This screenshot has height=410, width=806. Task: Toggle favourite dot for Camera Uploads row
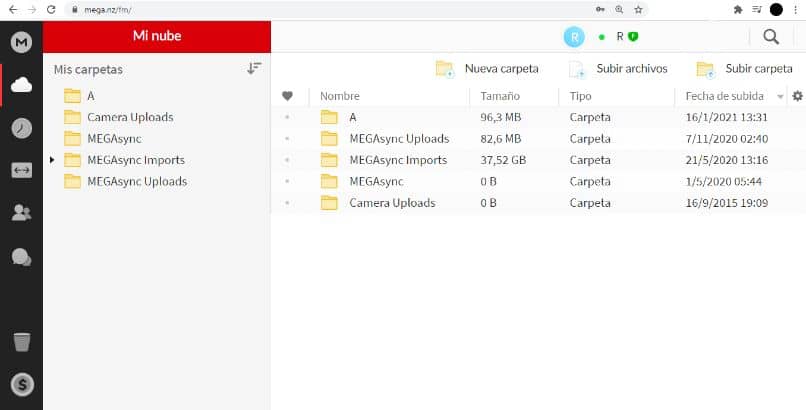(287, 203)
